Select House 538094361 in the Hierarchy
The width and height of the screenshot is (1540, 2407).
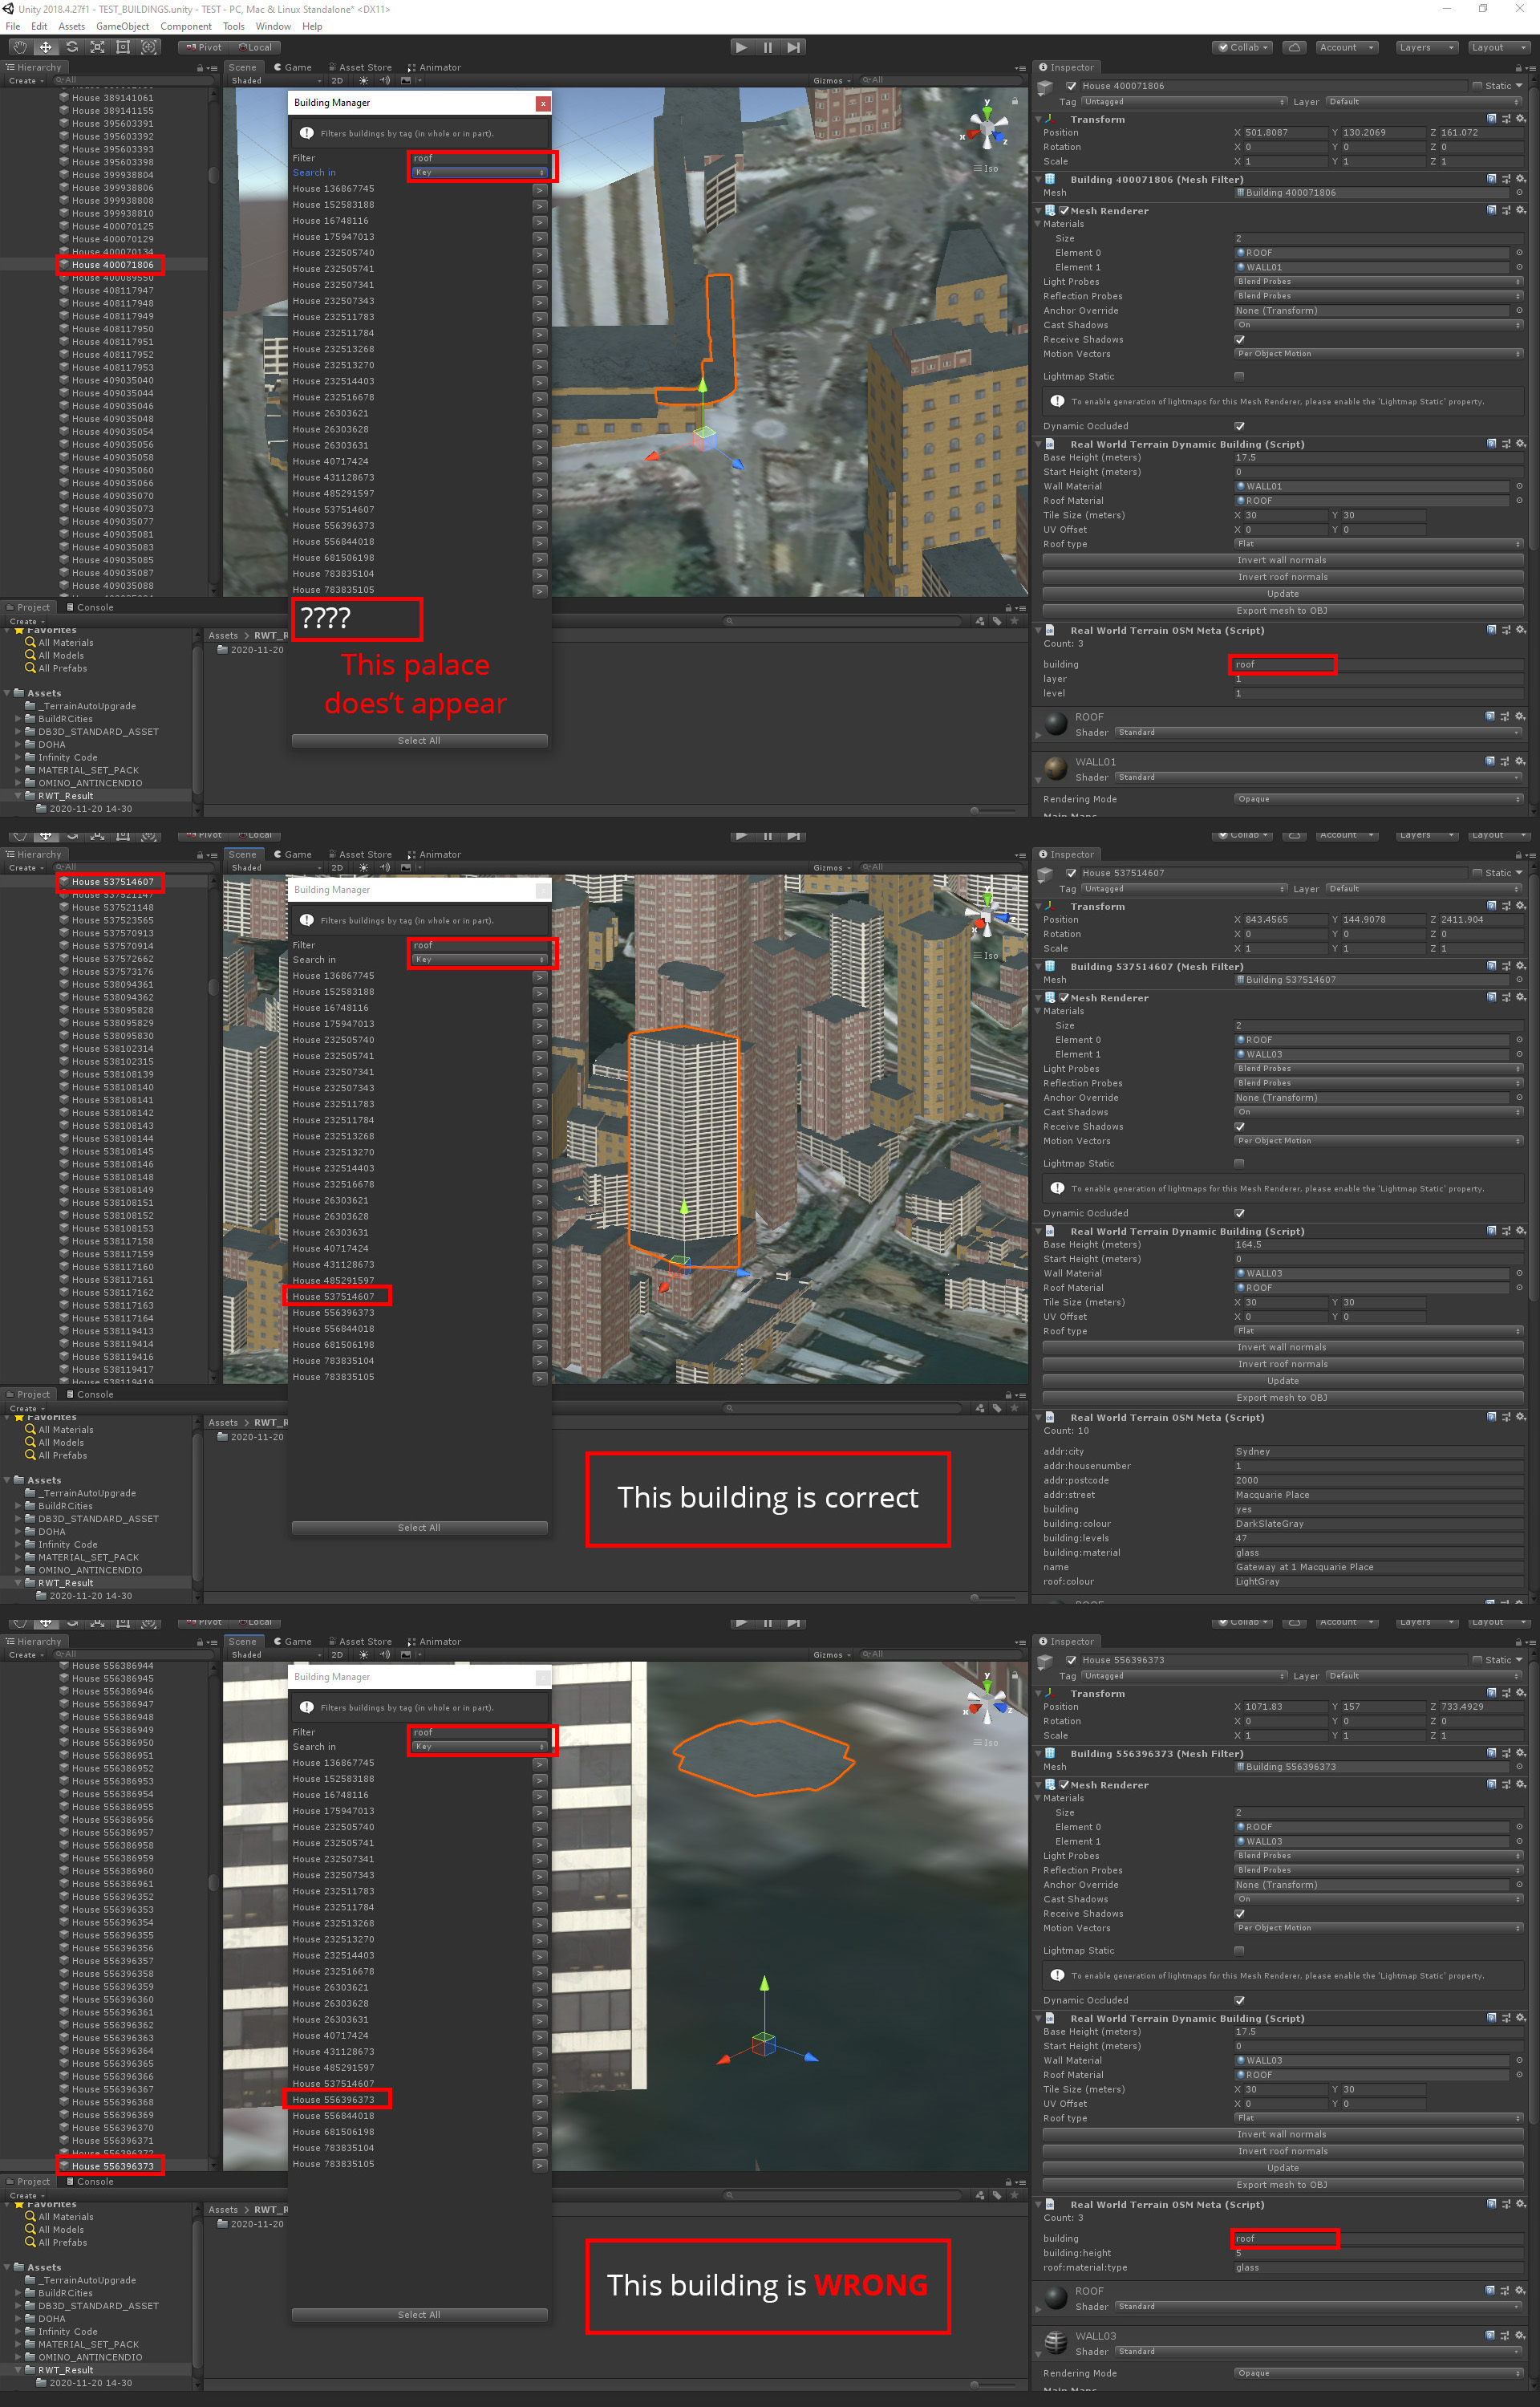(x=112, y=985)
